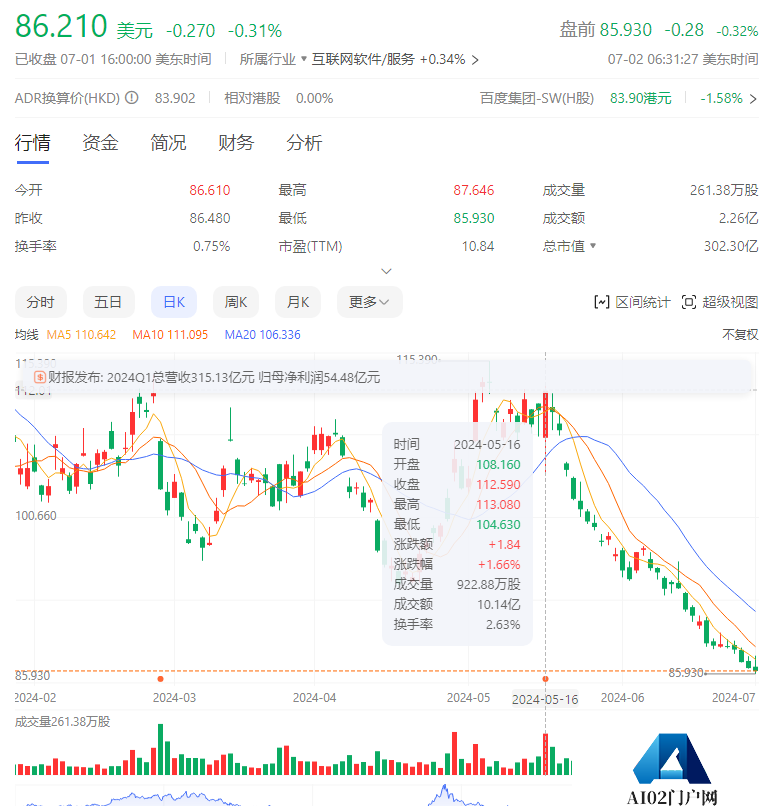Open 区间统计 range statistics tool
Screen dimensions: 772x806
point(632,302)
